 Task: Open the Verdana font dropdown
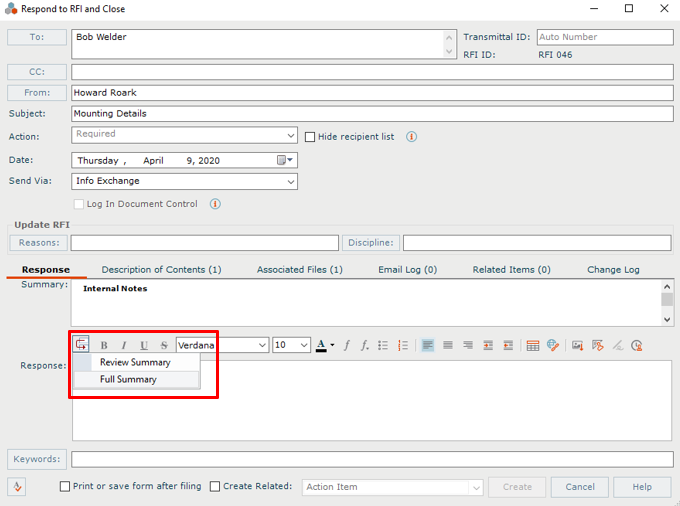[x=262, y=345]
